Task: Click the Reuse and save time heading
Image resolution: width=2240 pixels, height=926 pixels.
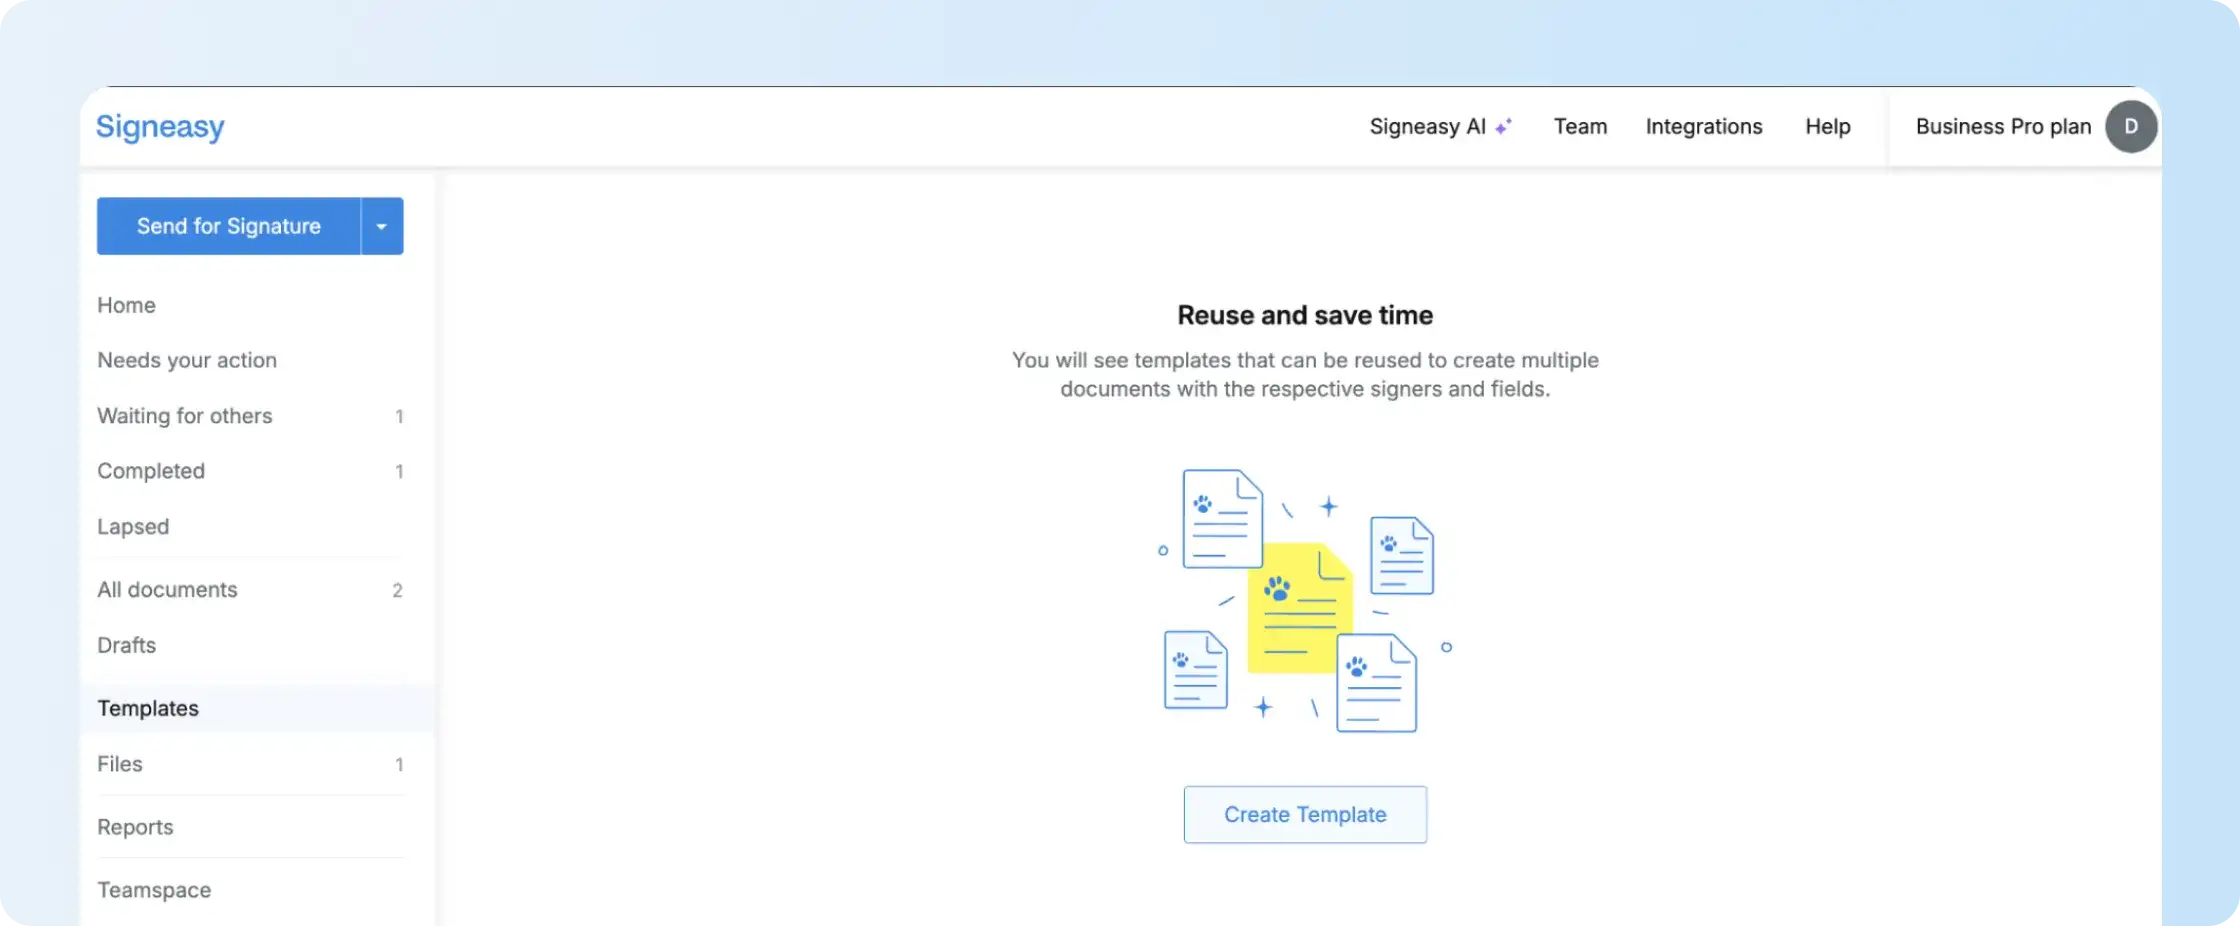Action: click(x=1305, y=315)
